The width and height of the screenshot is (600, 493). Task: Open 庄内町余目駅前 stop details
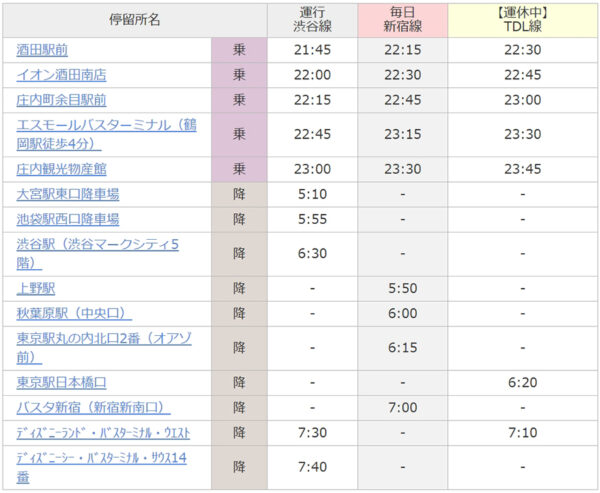tap(61, 100)
